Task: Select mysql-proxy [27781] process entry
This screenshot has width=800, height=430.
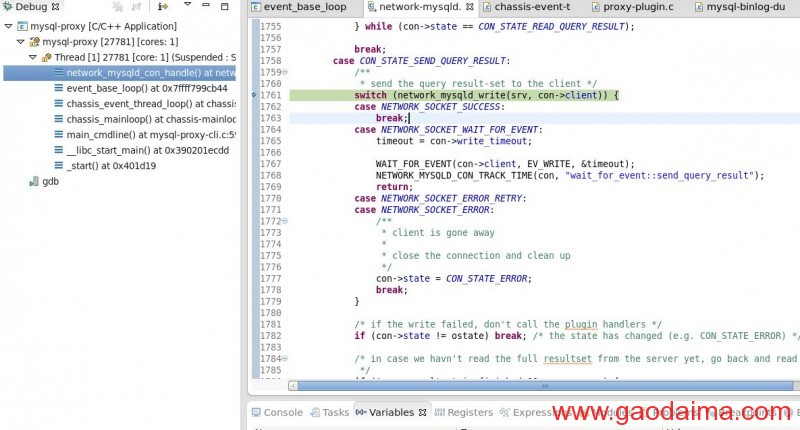Action: point(110,41)
